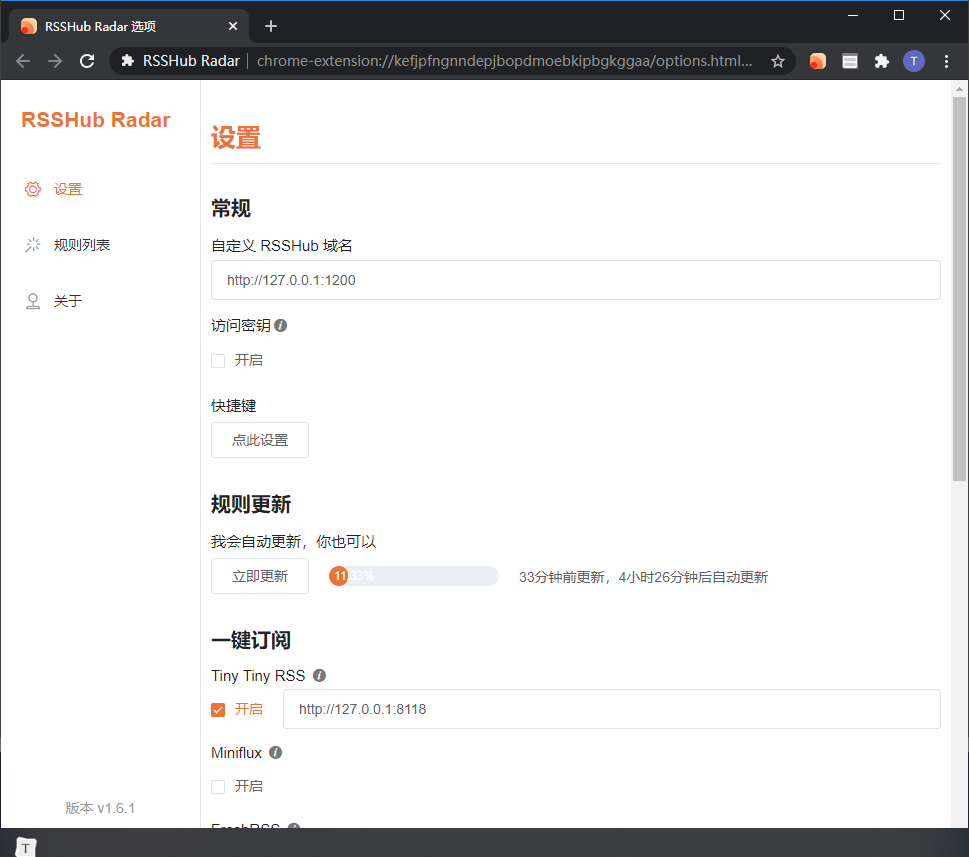The width and height of the screenshot is (969, 857).
Task: Open a new browser tab with plus button
Action: 271,26
